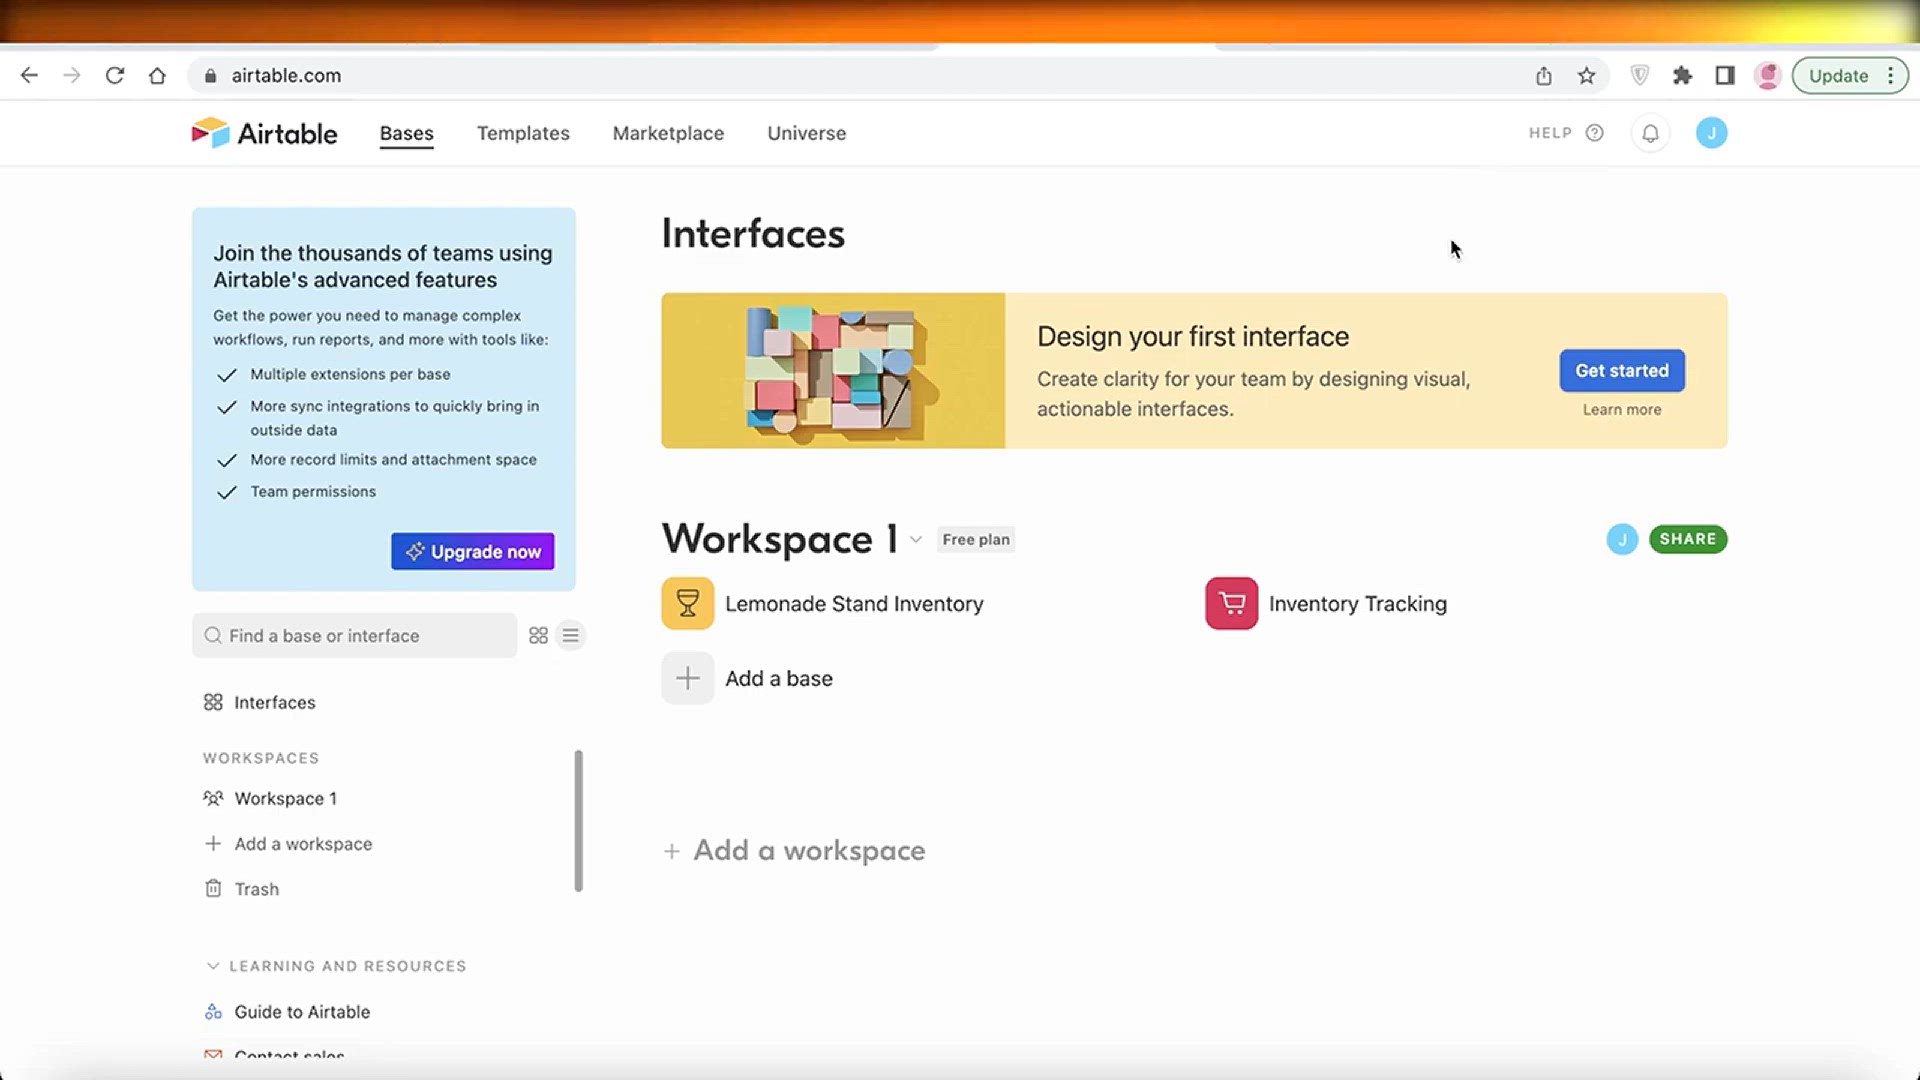
Task: Click workspace collaborator avatar J
Action: [1622, 539]
